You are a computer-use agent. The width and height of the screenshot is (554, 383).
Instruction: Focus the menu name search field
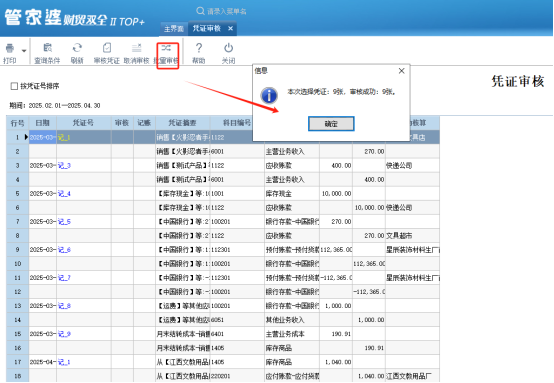coord(227,11)
